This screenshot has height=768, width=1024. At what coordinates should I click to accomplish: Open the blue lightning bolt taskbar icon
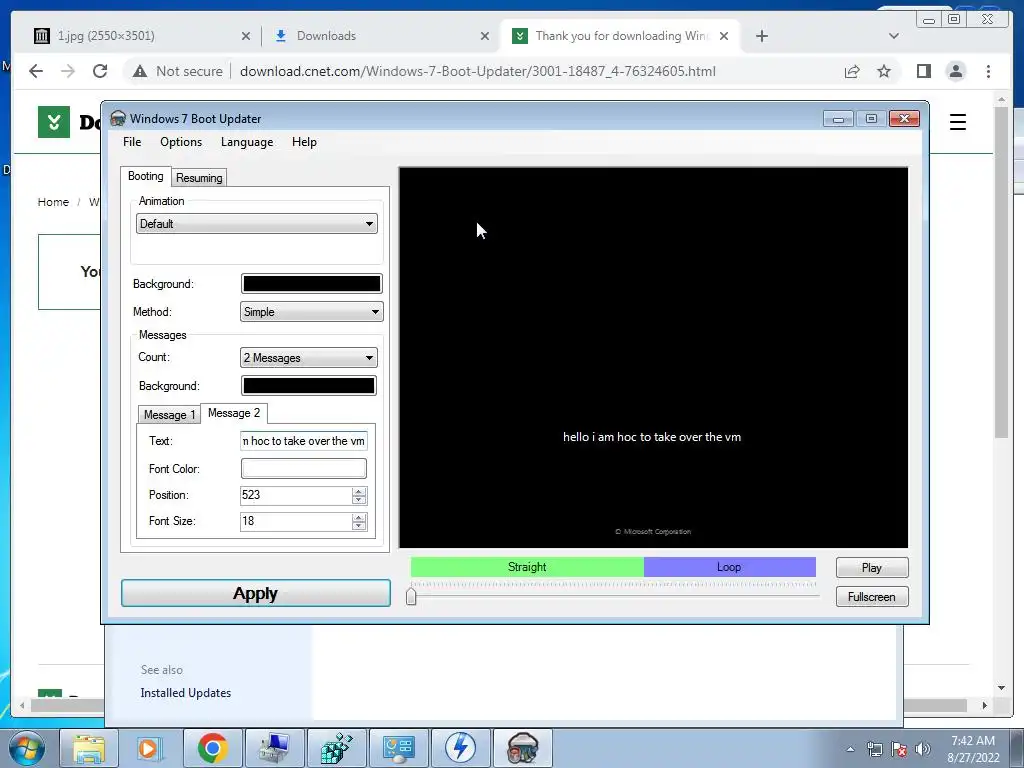click(x=460, y=748)
